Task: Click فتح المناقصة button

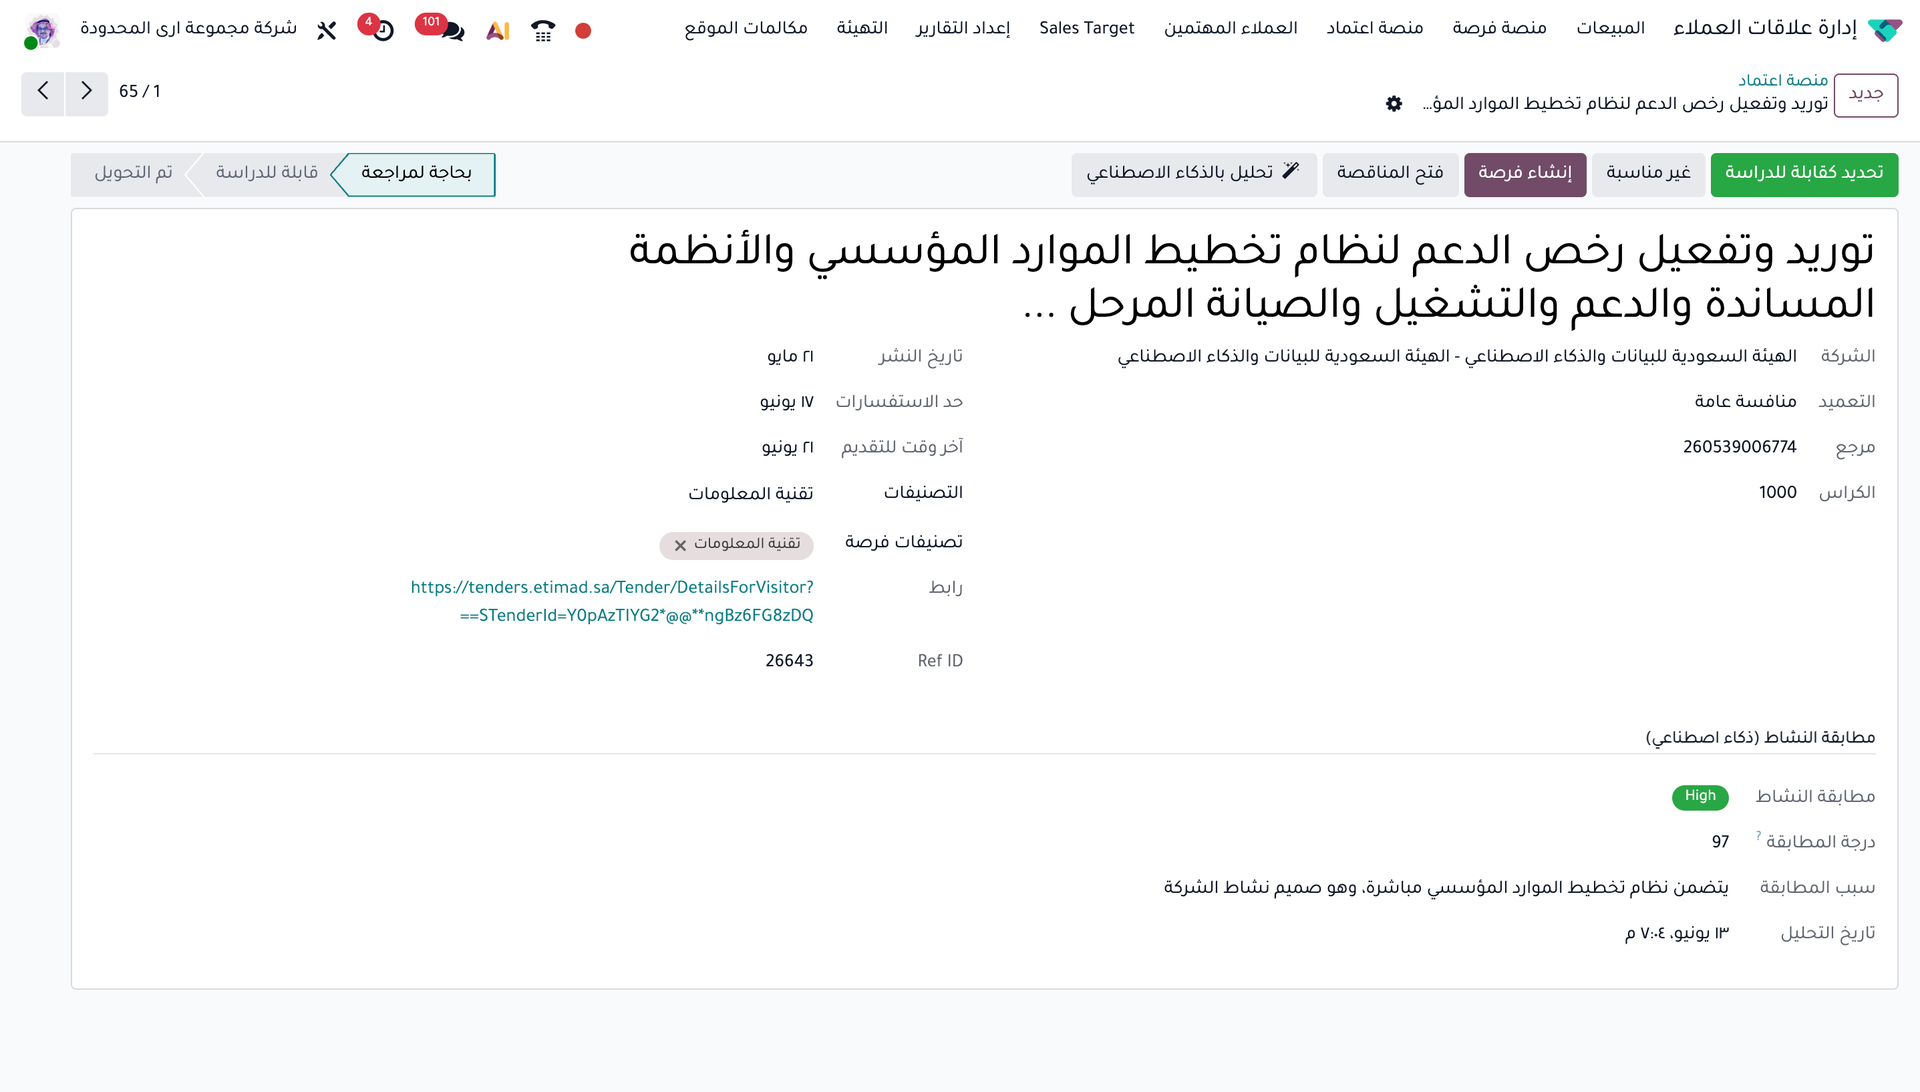Action: pyautogui.click(x=1390, y=174)
